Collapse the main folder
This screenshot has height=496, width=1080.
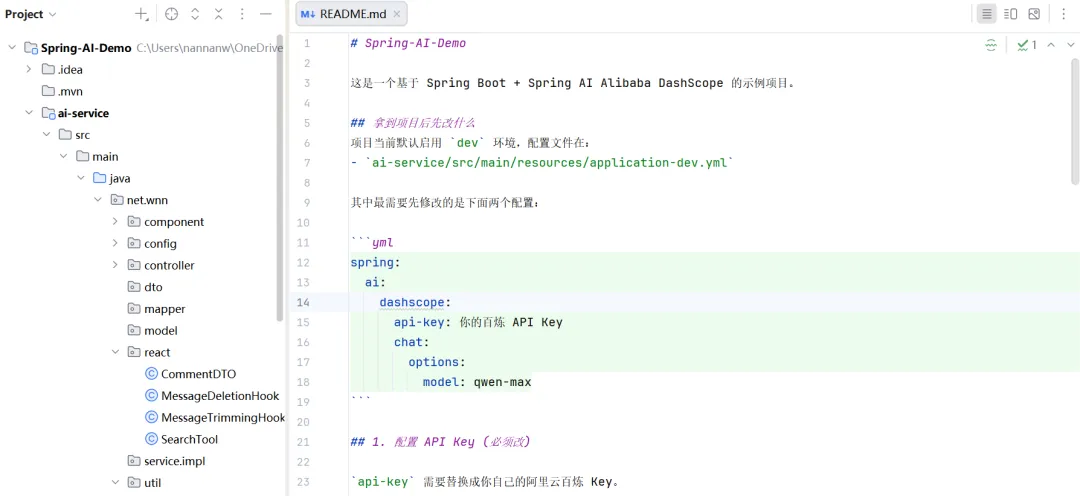coord(63,156)
